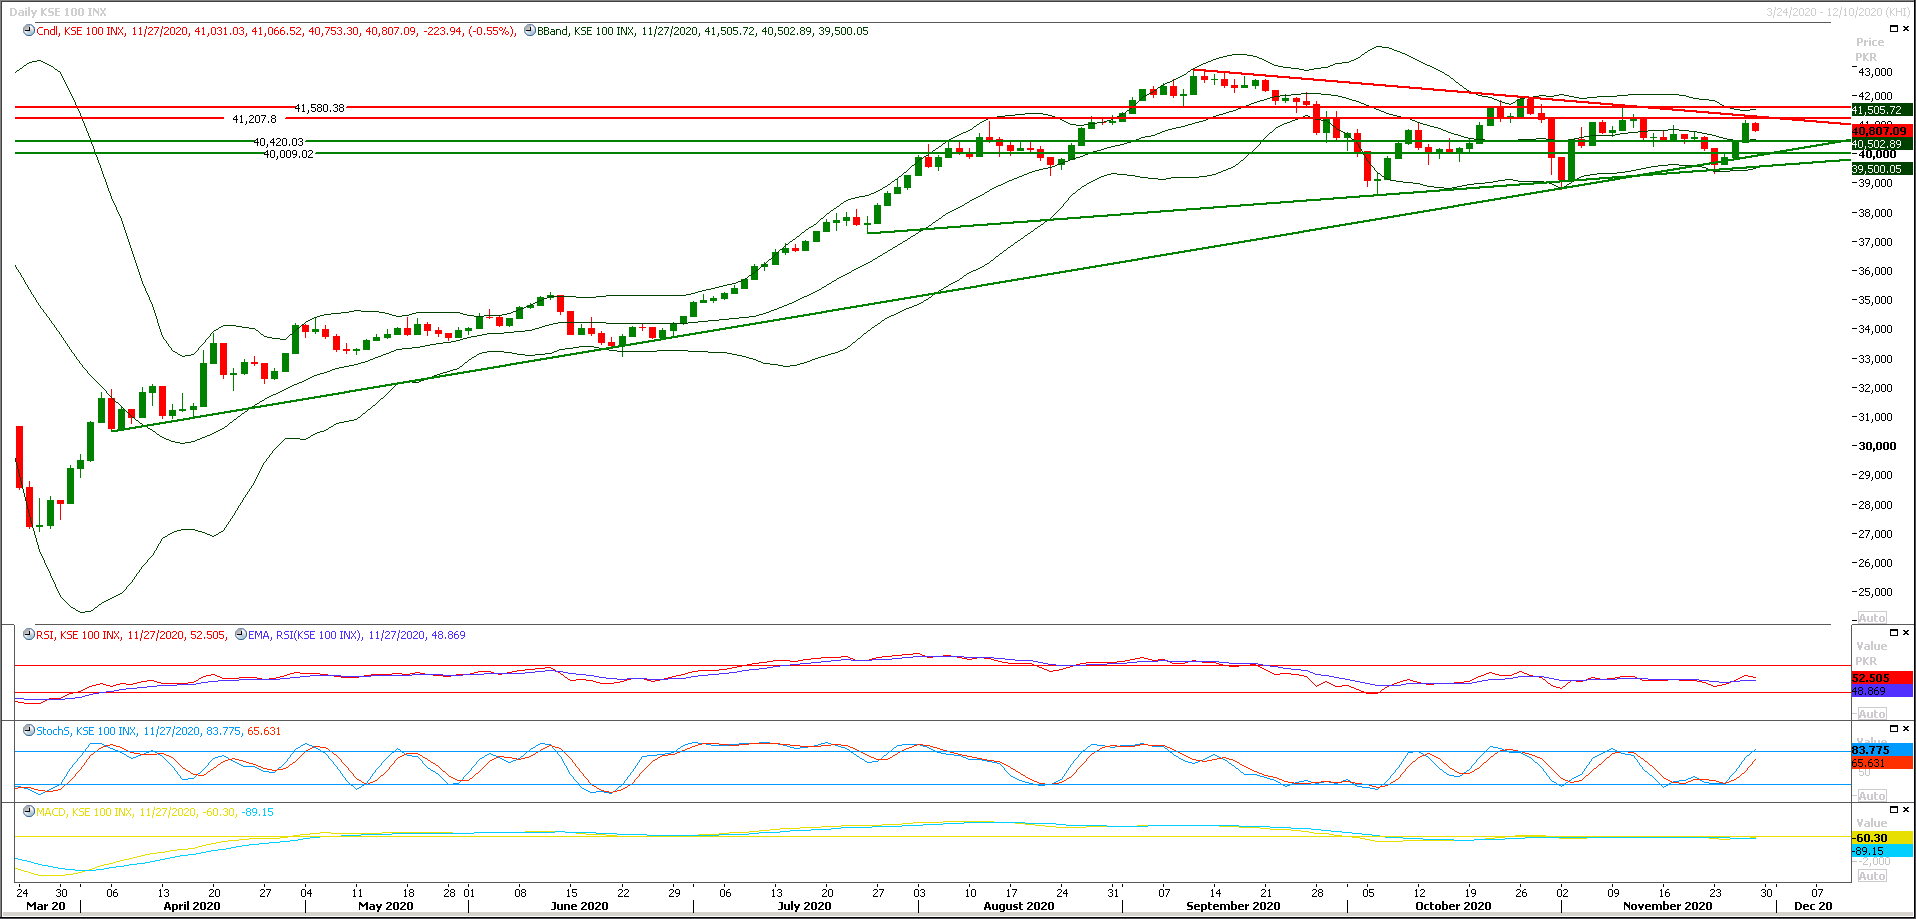Click the clock icon beside the Cndl series

[x=29, y=30]
